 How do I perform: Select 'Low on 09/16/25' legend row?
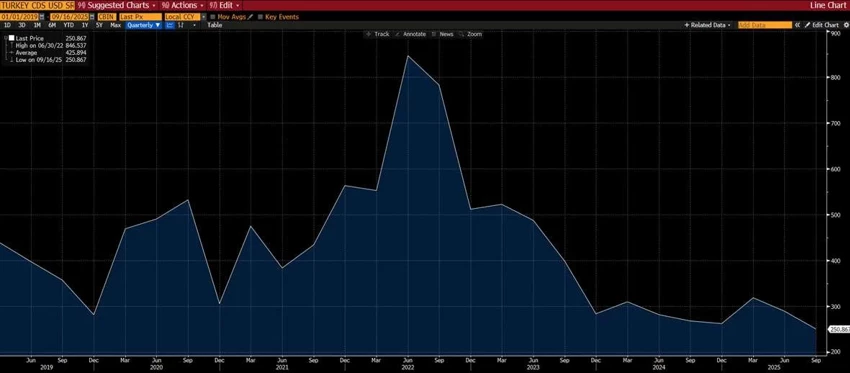[x=47, y=60]
